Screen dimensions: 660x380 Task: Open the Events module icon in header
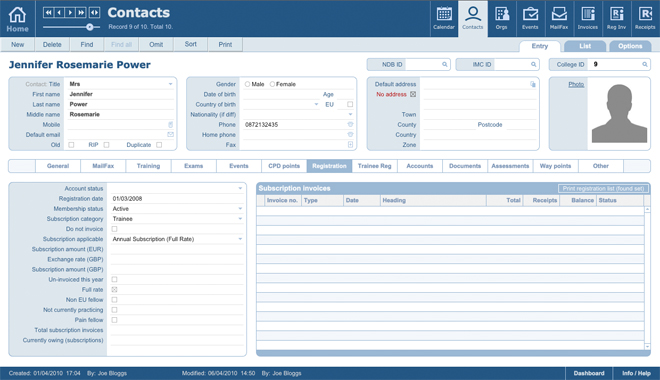[x=530, y=19]
